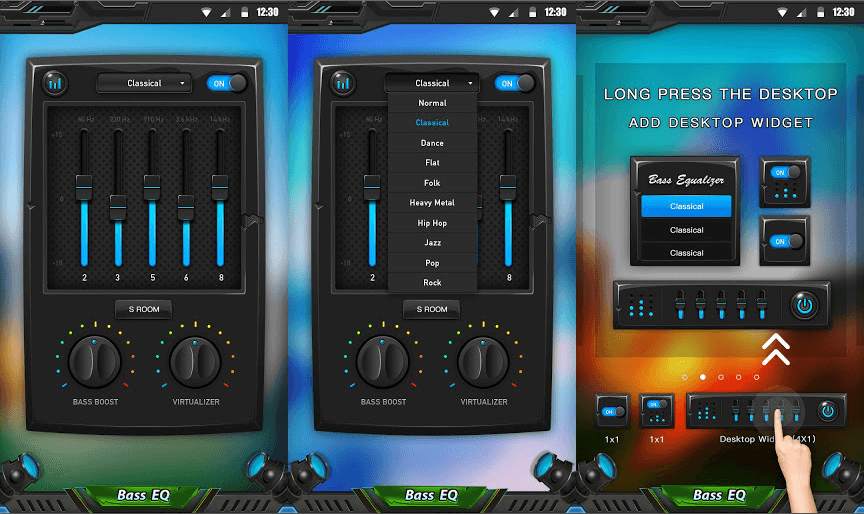Open the closed Classical preset dropdown

click(x=145, y=83)
